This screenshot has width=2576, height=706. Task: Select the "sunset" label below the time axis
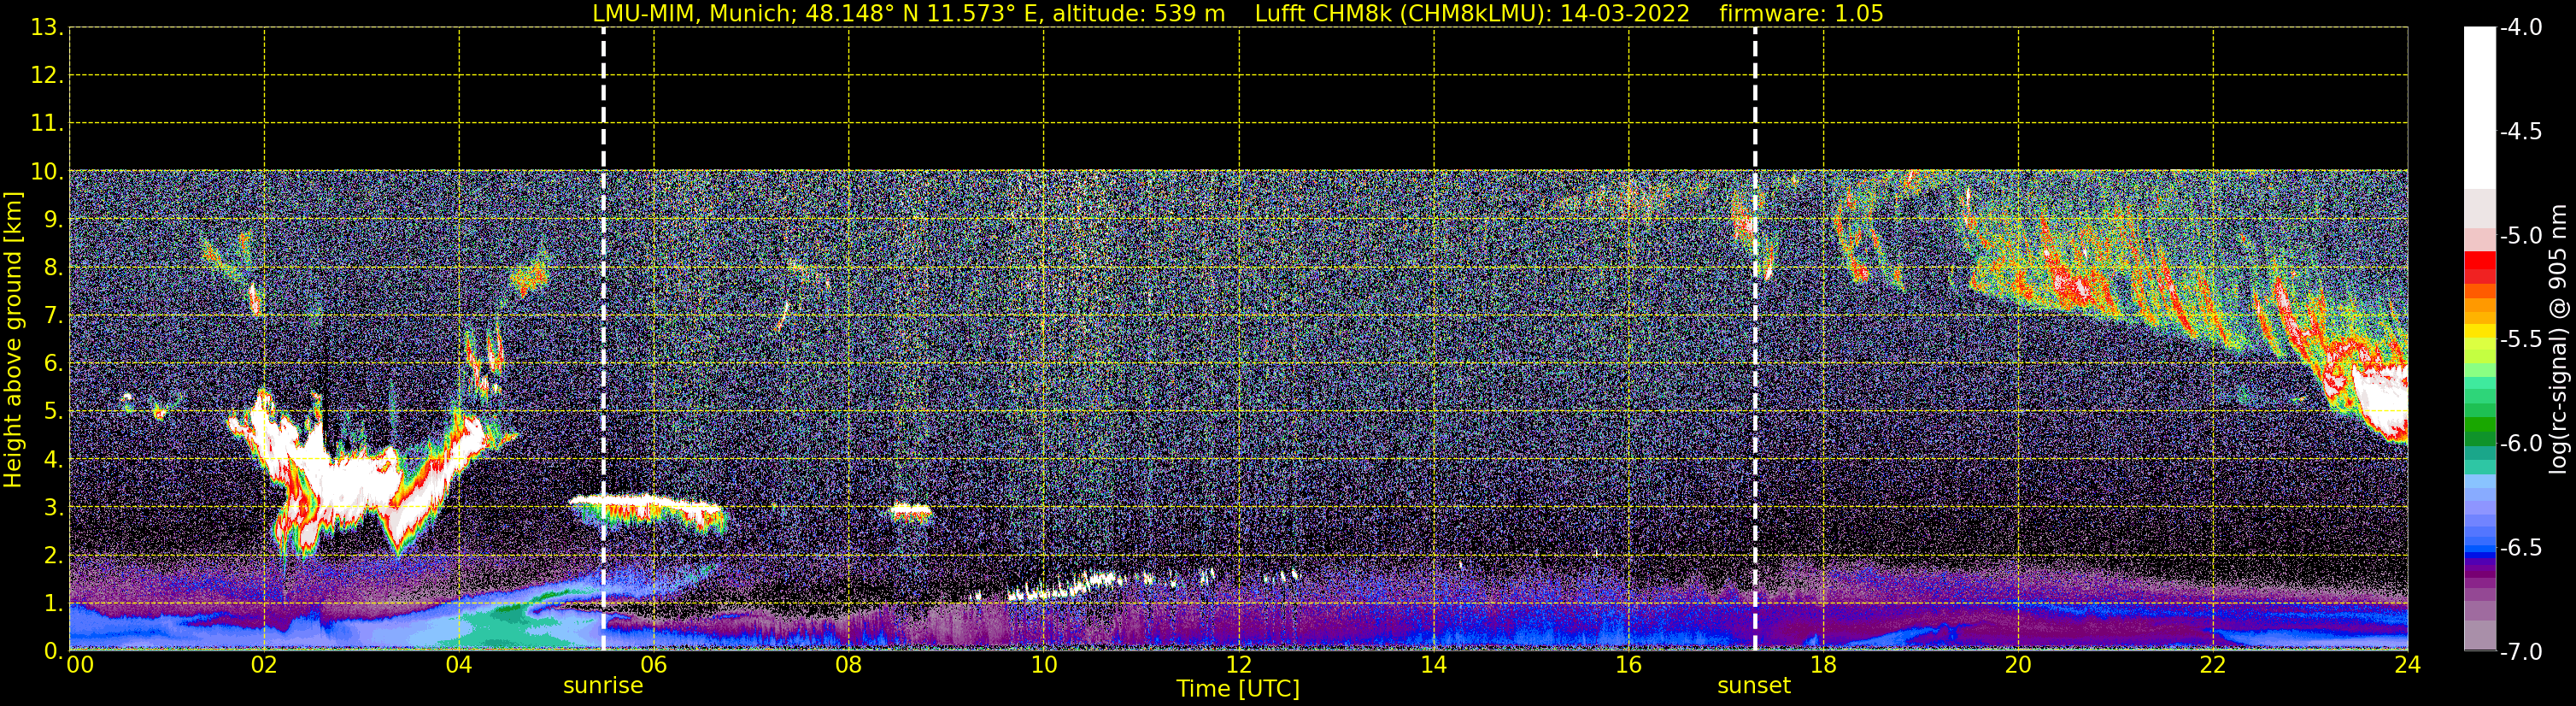tap(1754, 686)
